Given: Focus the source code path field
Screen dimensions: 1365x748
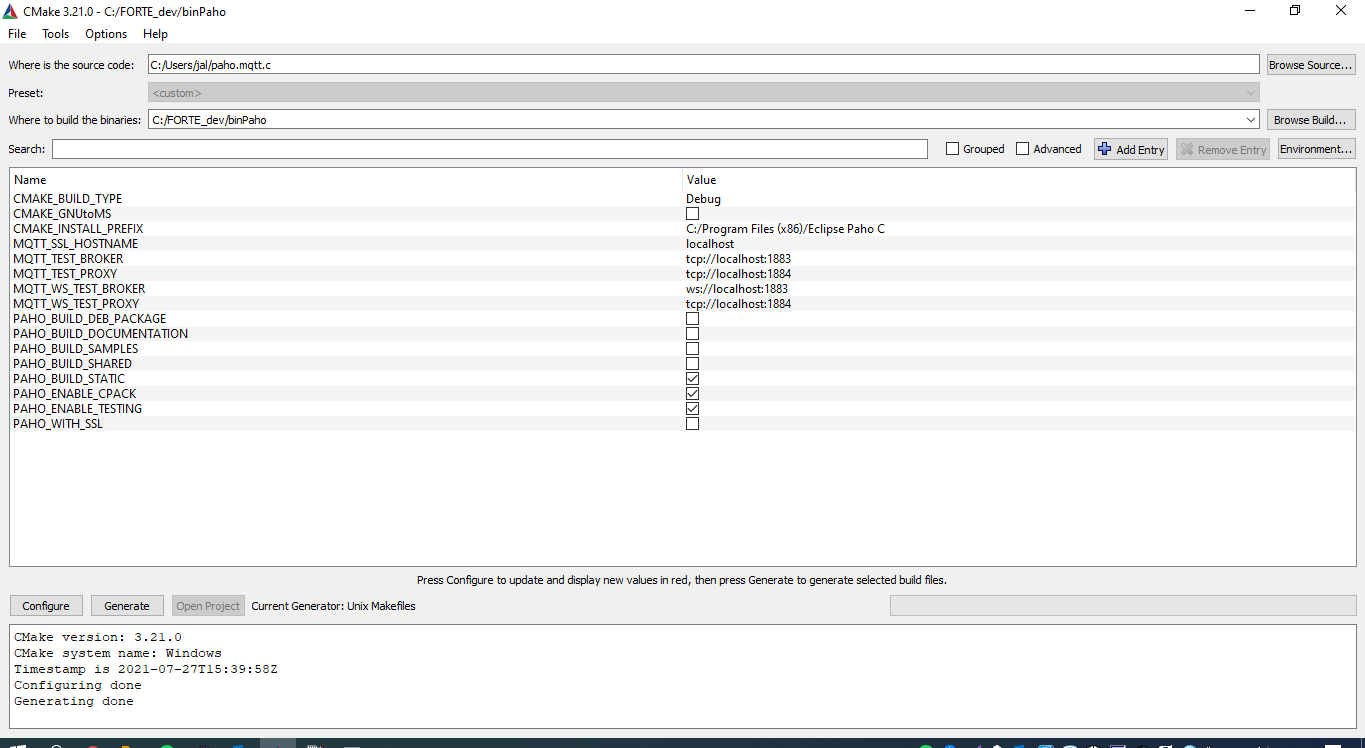Looking at the screenshot, I should (703, 65).
